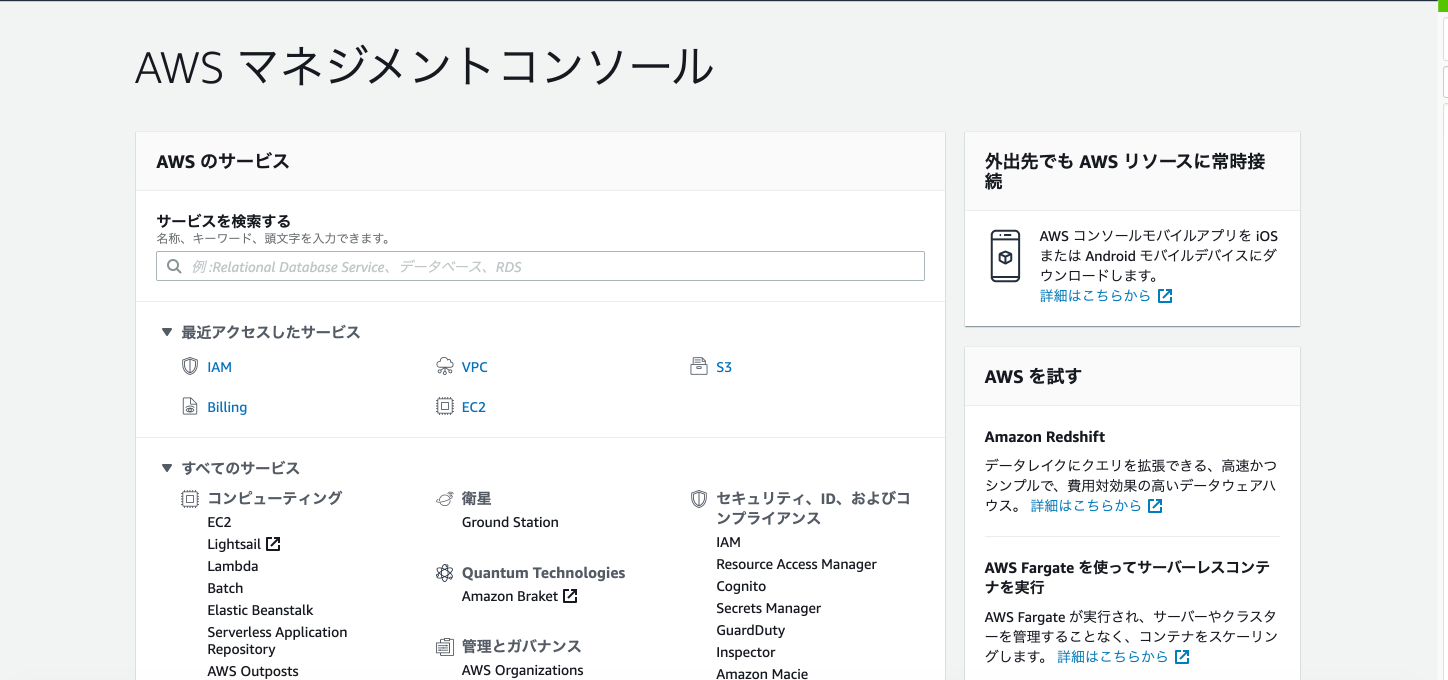1448x680 pixels.
Task: Click the Quantum Technologies atom icon
Action: [x=445, y=573]
